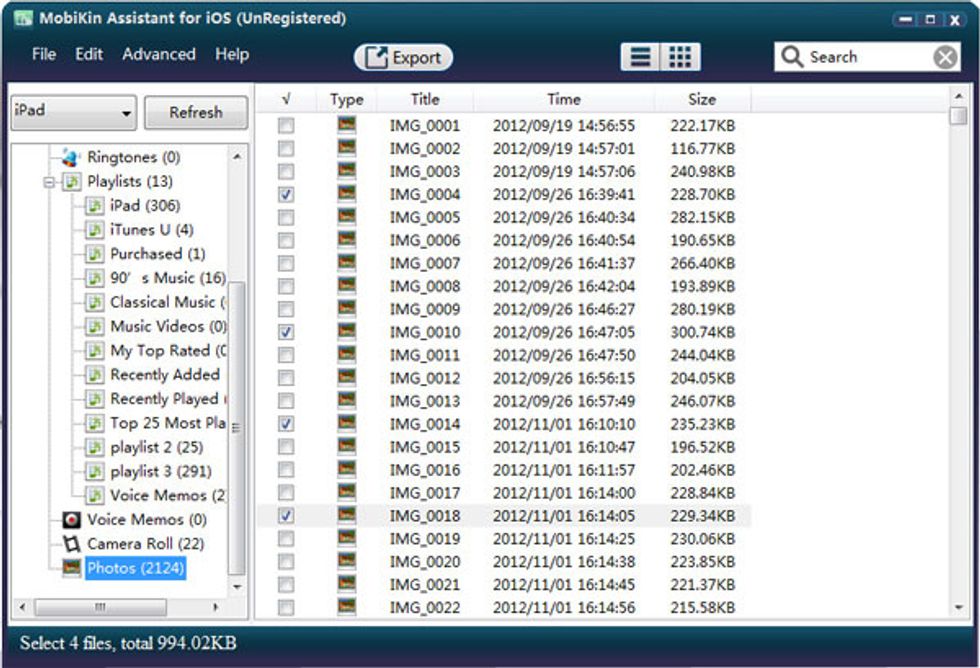Screen dimensions: 980x668
Task: Click in the Search input field
Action: (x=869, y=57)
